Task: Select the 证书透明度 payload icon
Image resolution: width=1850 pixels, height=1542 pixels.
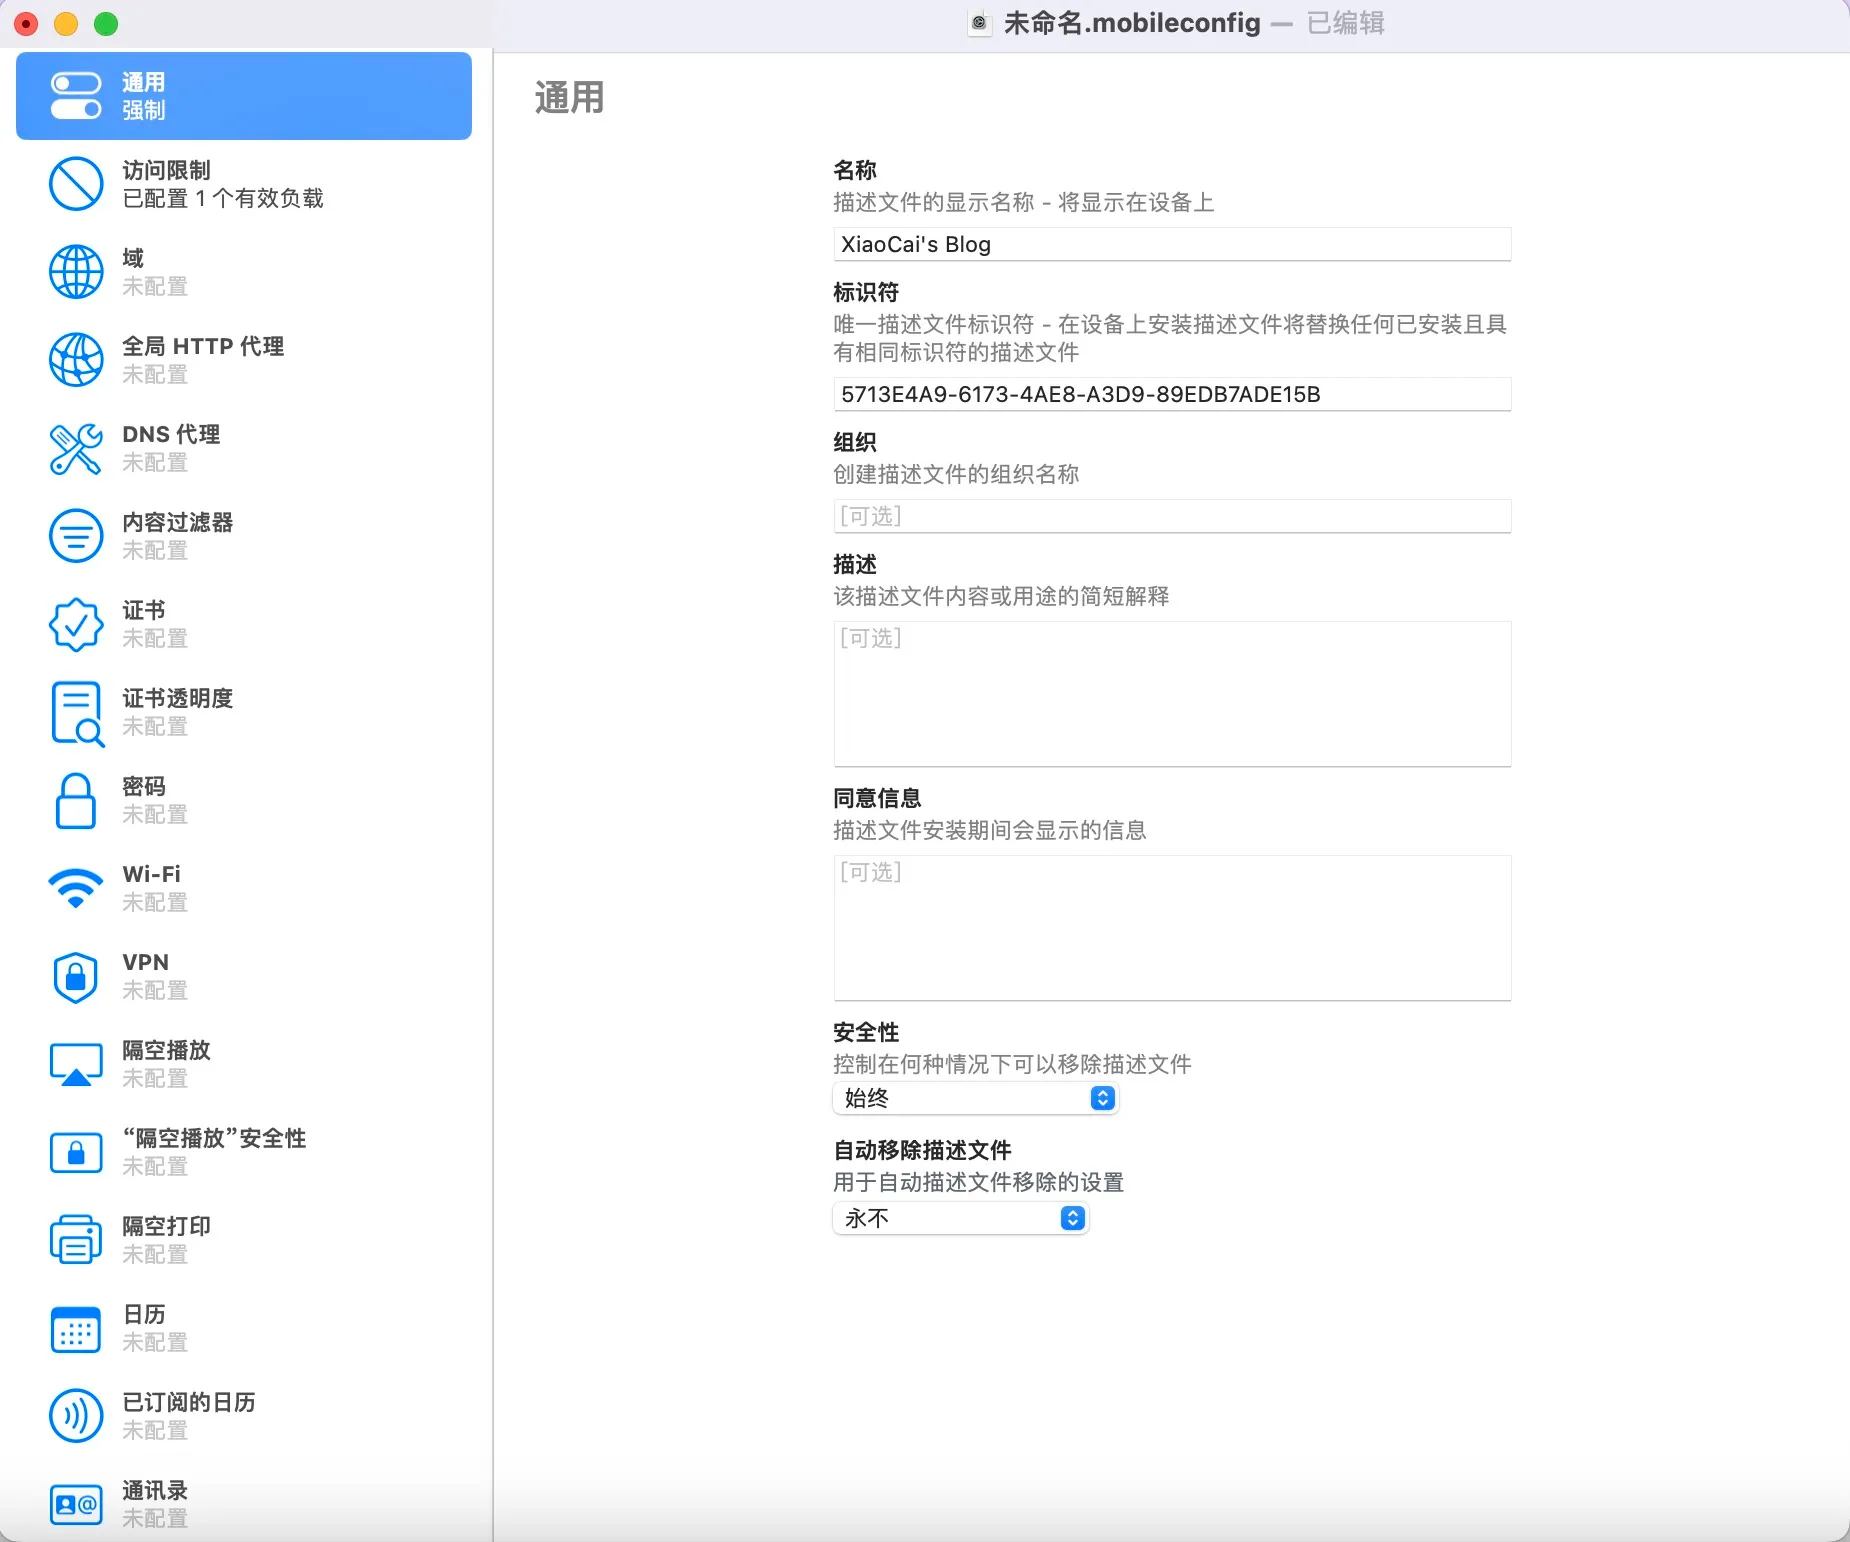Action: (x=76, y=712)
